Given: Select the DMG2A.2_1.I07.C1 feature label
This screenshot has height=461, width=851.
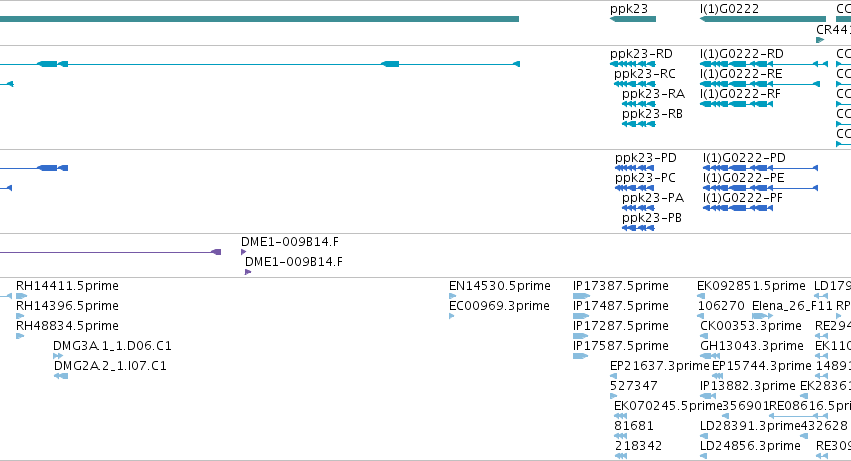Looking at the screenshot, I should [x=110, y=366].
